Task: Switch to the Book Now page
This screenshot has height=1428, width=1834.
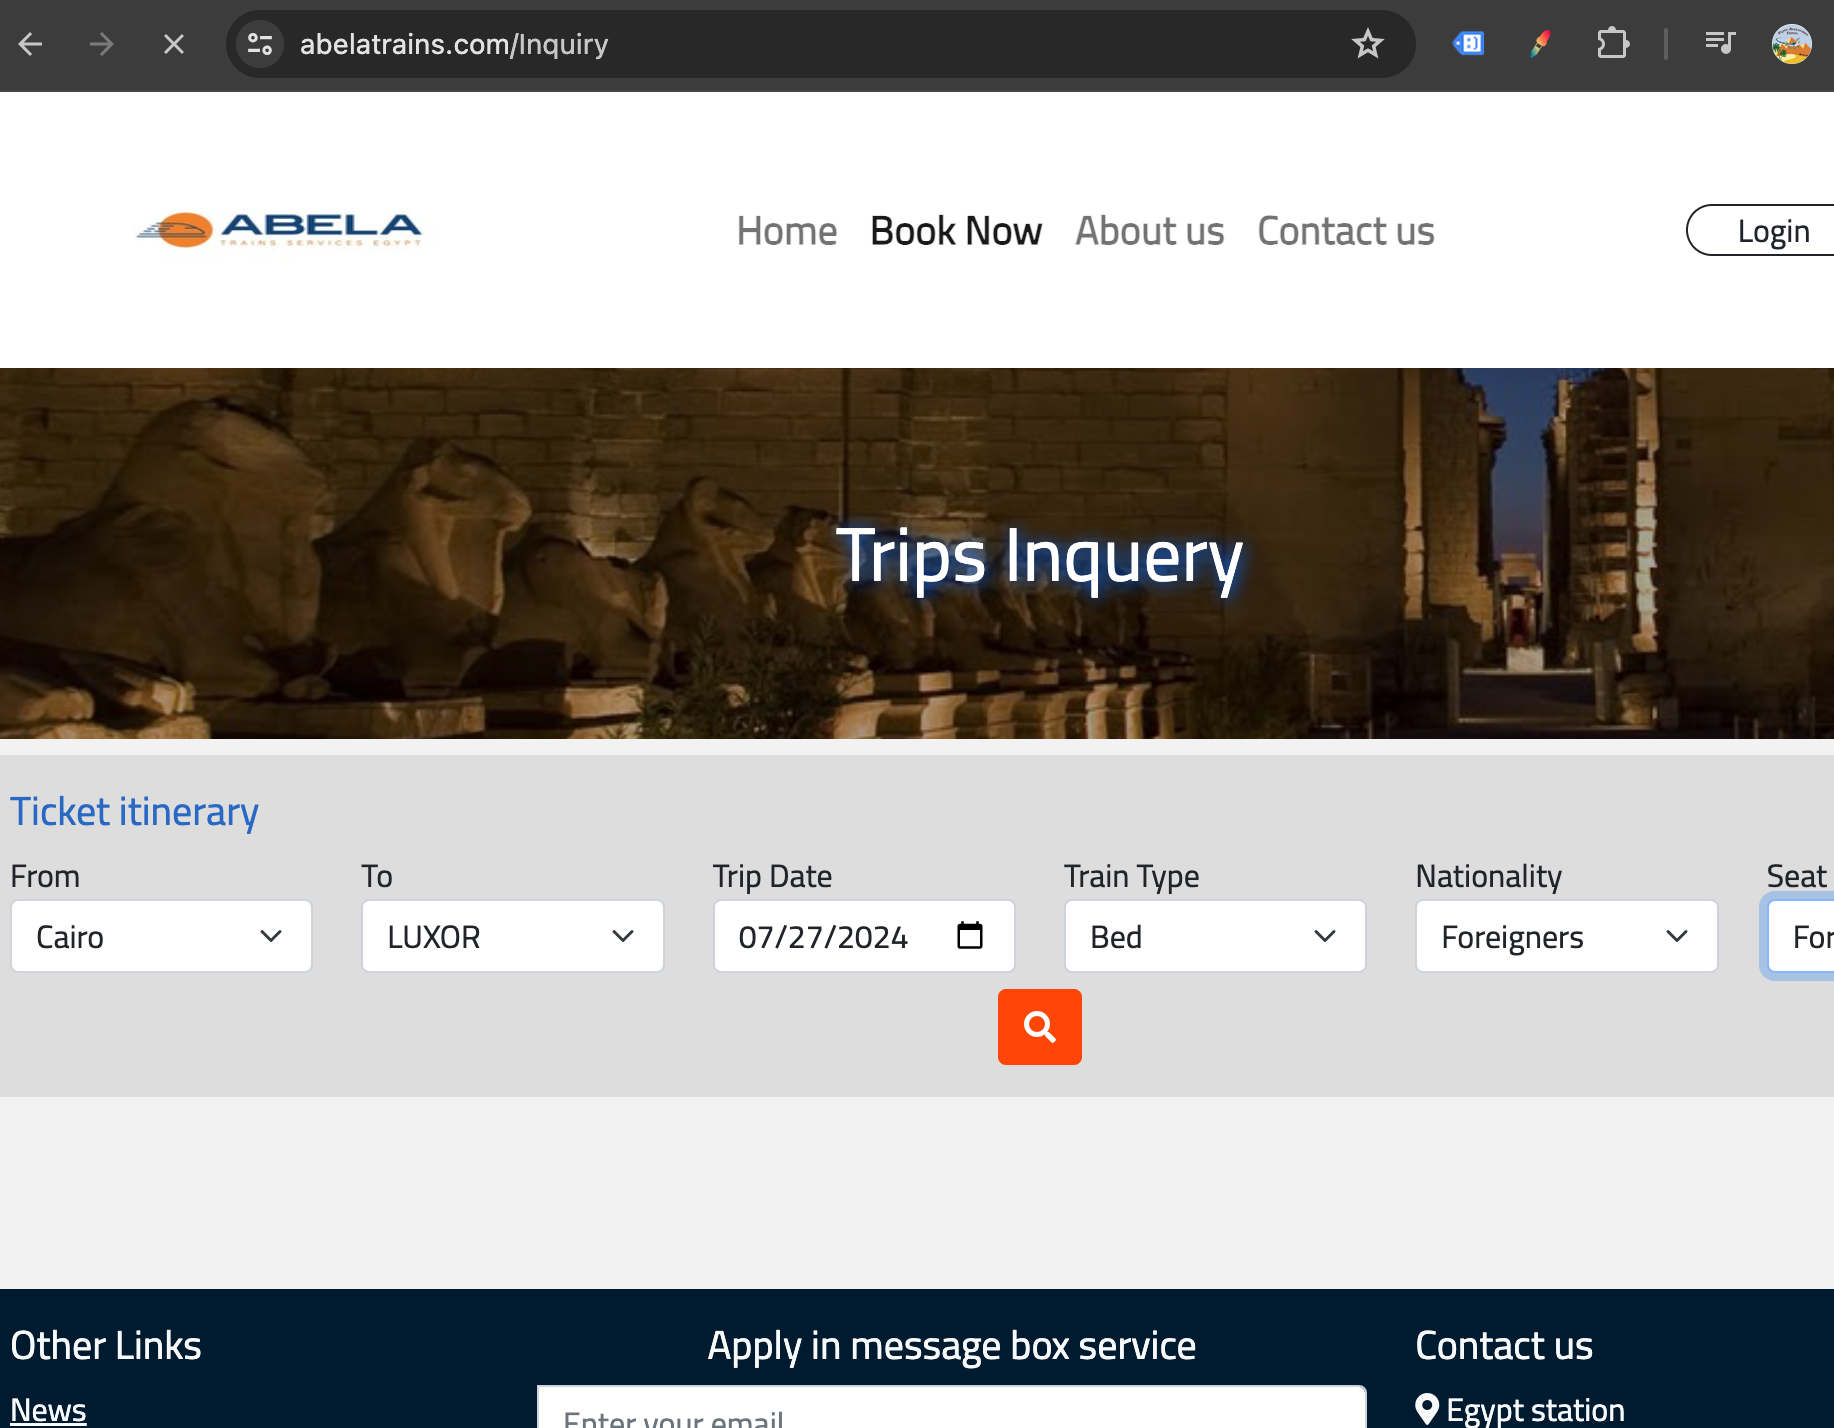Action: tap(955, 230)
